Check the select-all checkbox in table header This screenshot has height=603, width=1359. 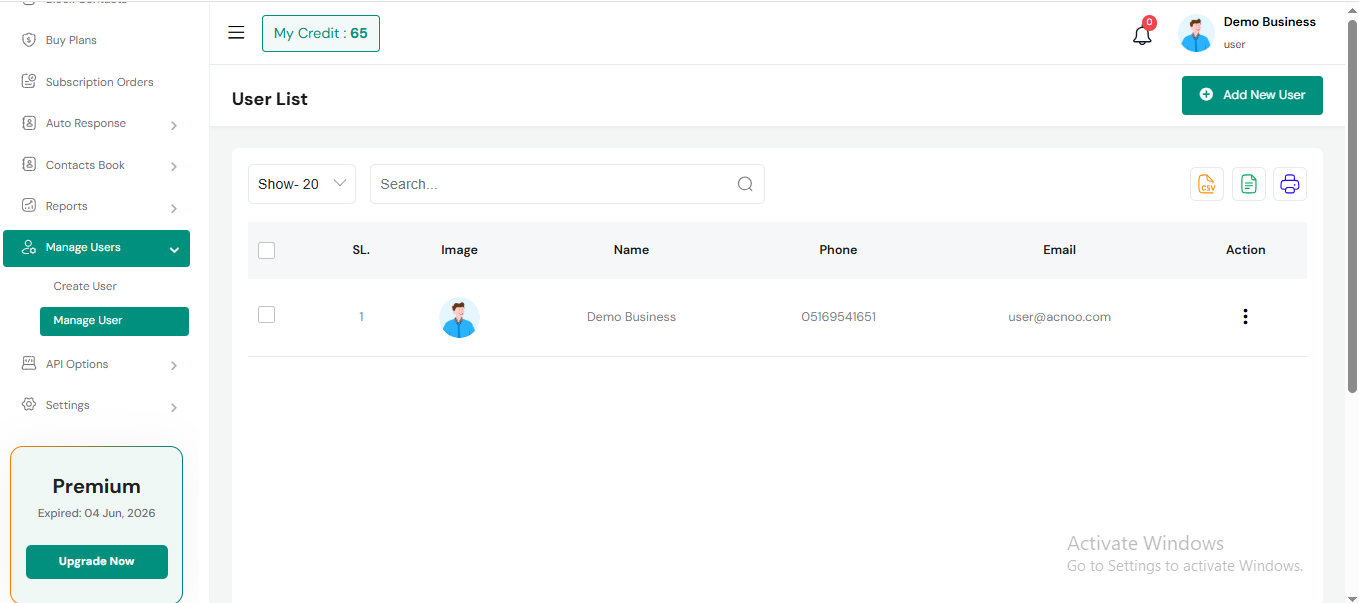click(266, 250)
